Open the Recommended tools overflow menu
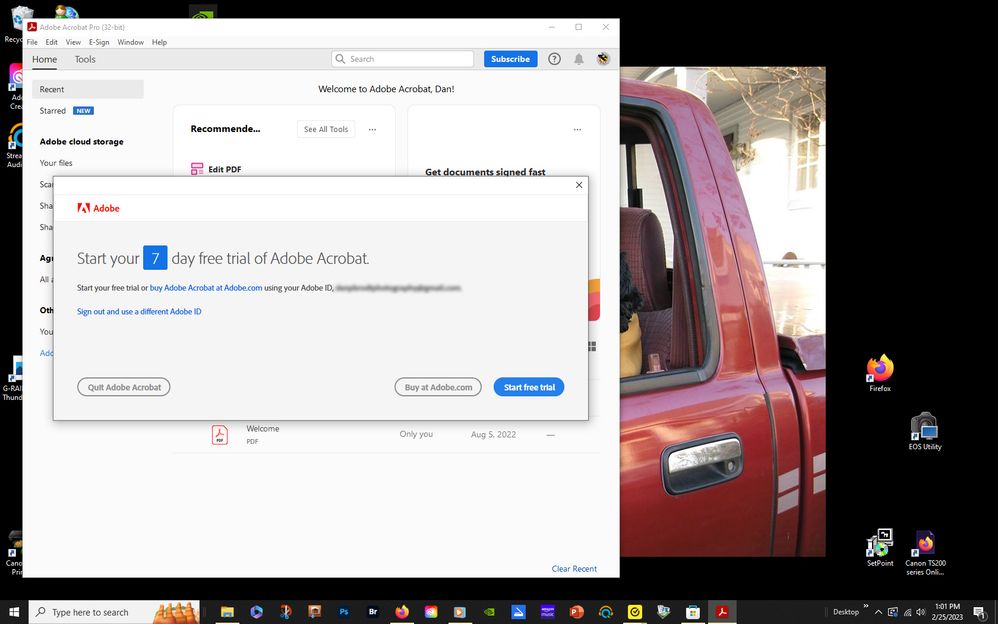The height and width of the screenshot is (624, 998). [x=372, y=129]
